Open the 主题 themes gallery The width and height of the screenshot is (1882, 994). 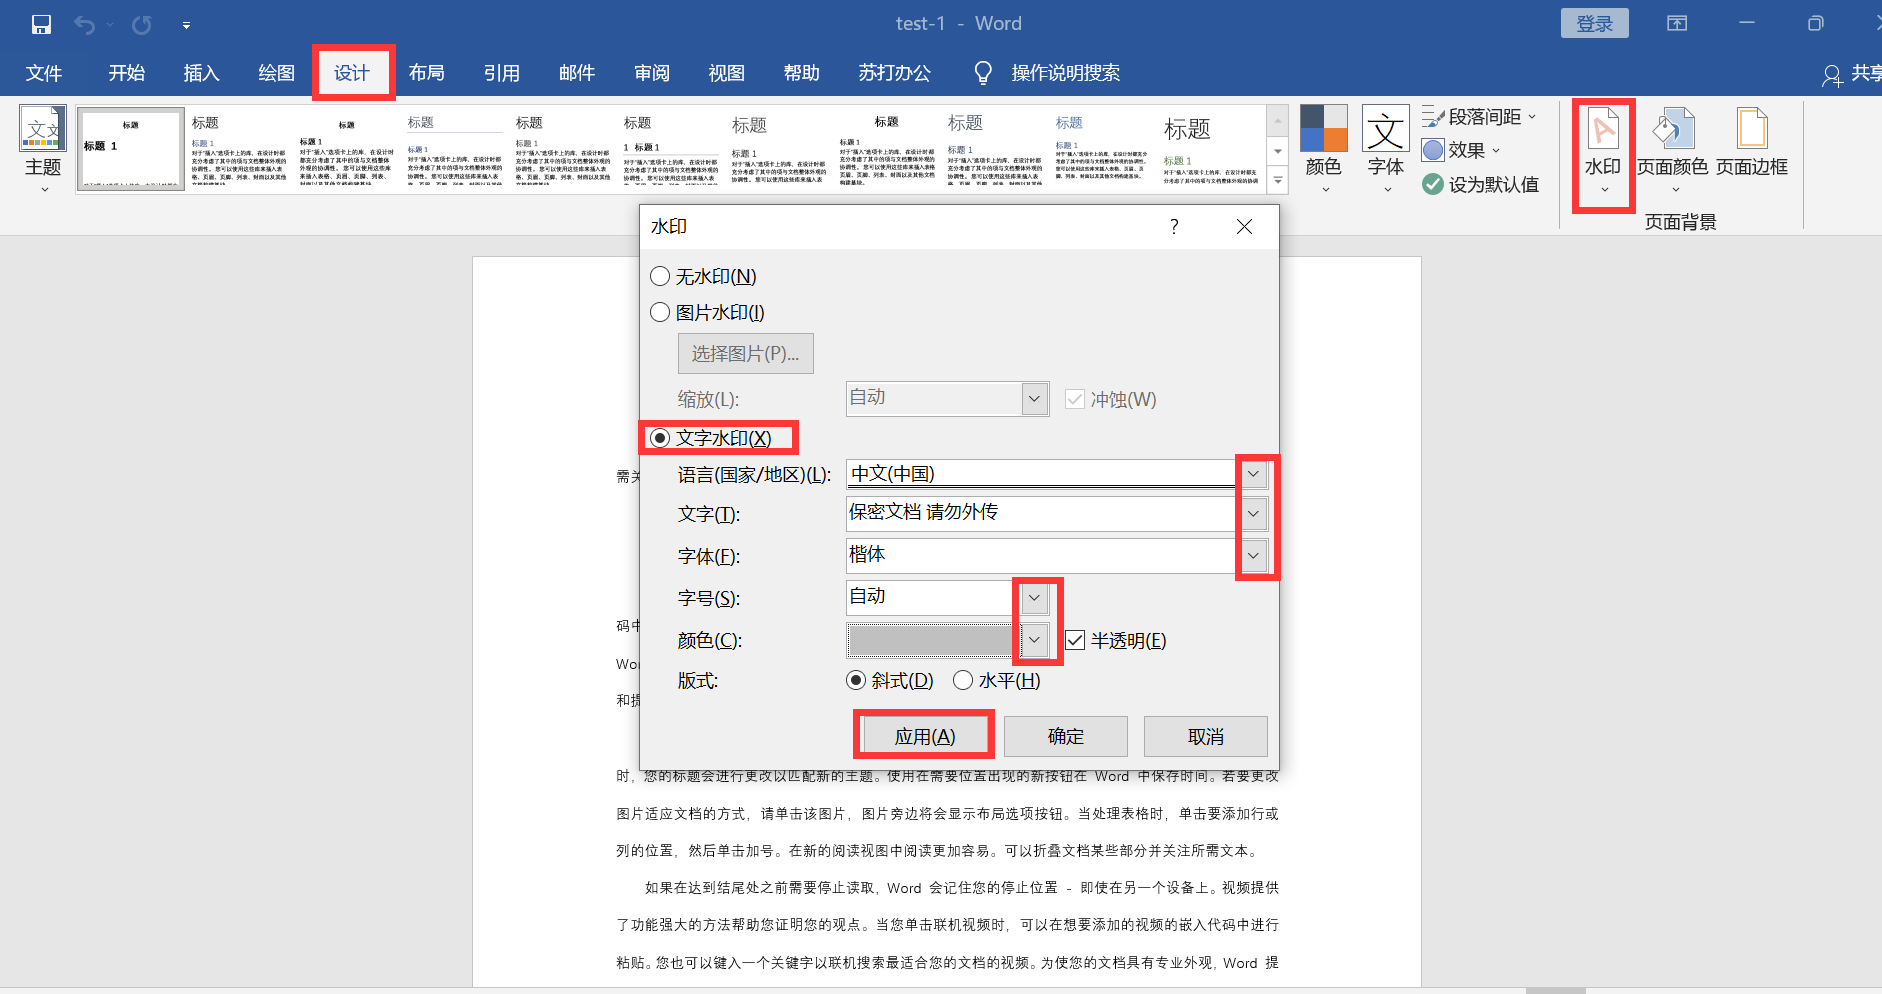click(43, 148)
